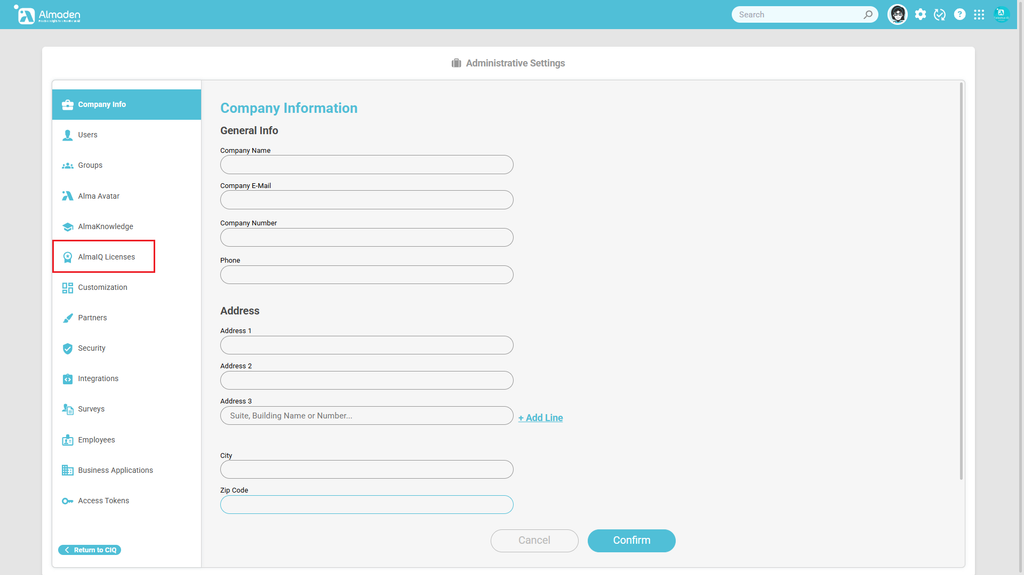Click the City input field
The height and width of the screenshot is (575, 1024).
366,469
